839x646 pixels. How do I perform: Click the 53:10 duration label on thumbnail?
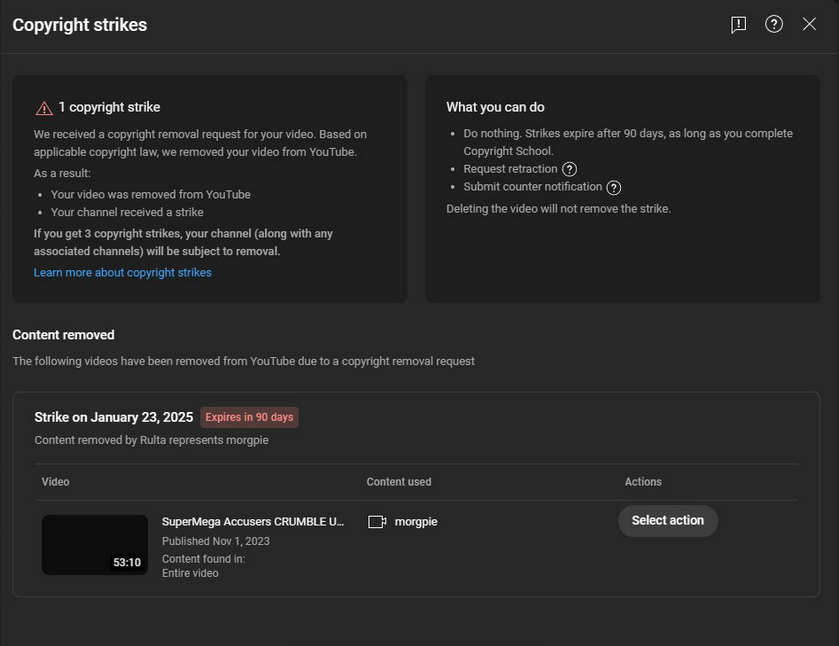(x=127, y=563)
